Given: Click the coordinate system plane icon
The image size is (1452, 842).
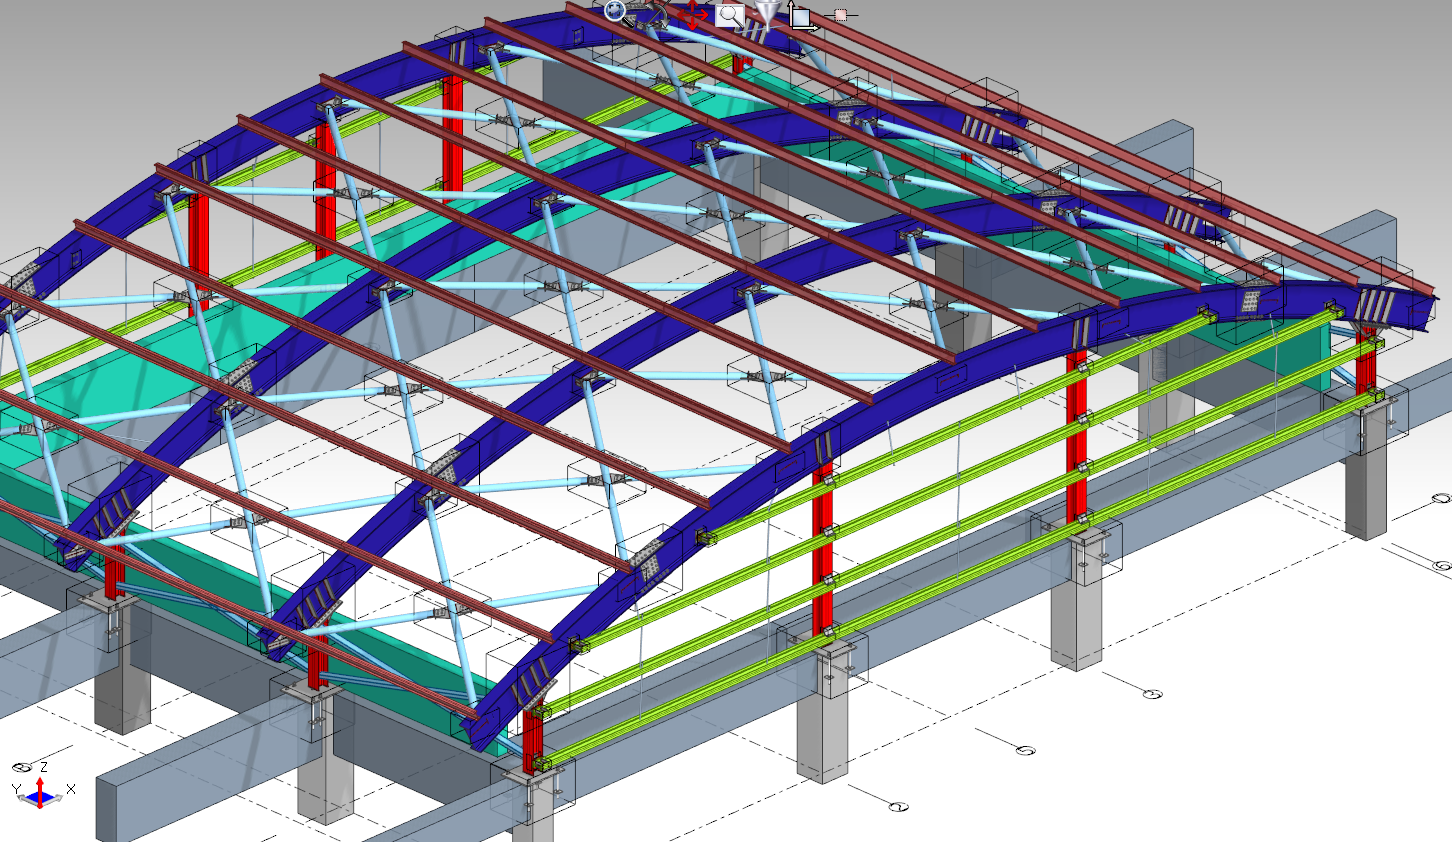Looking at the screenshot, I should click(800, 16).
